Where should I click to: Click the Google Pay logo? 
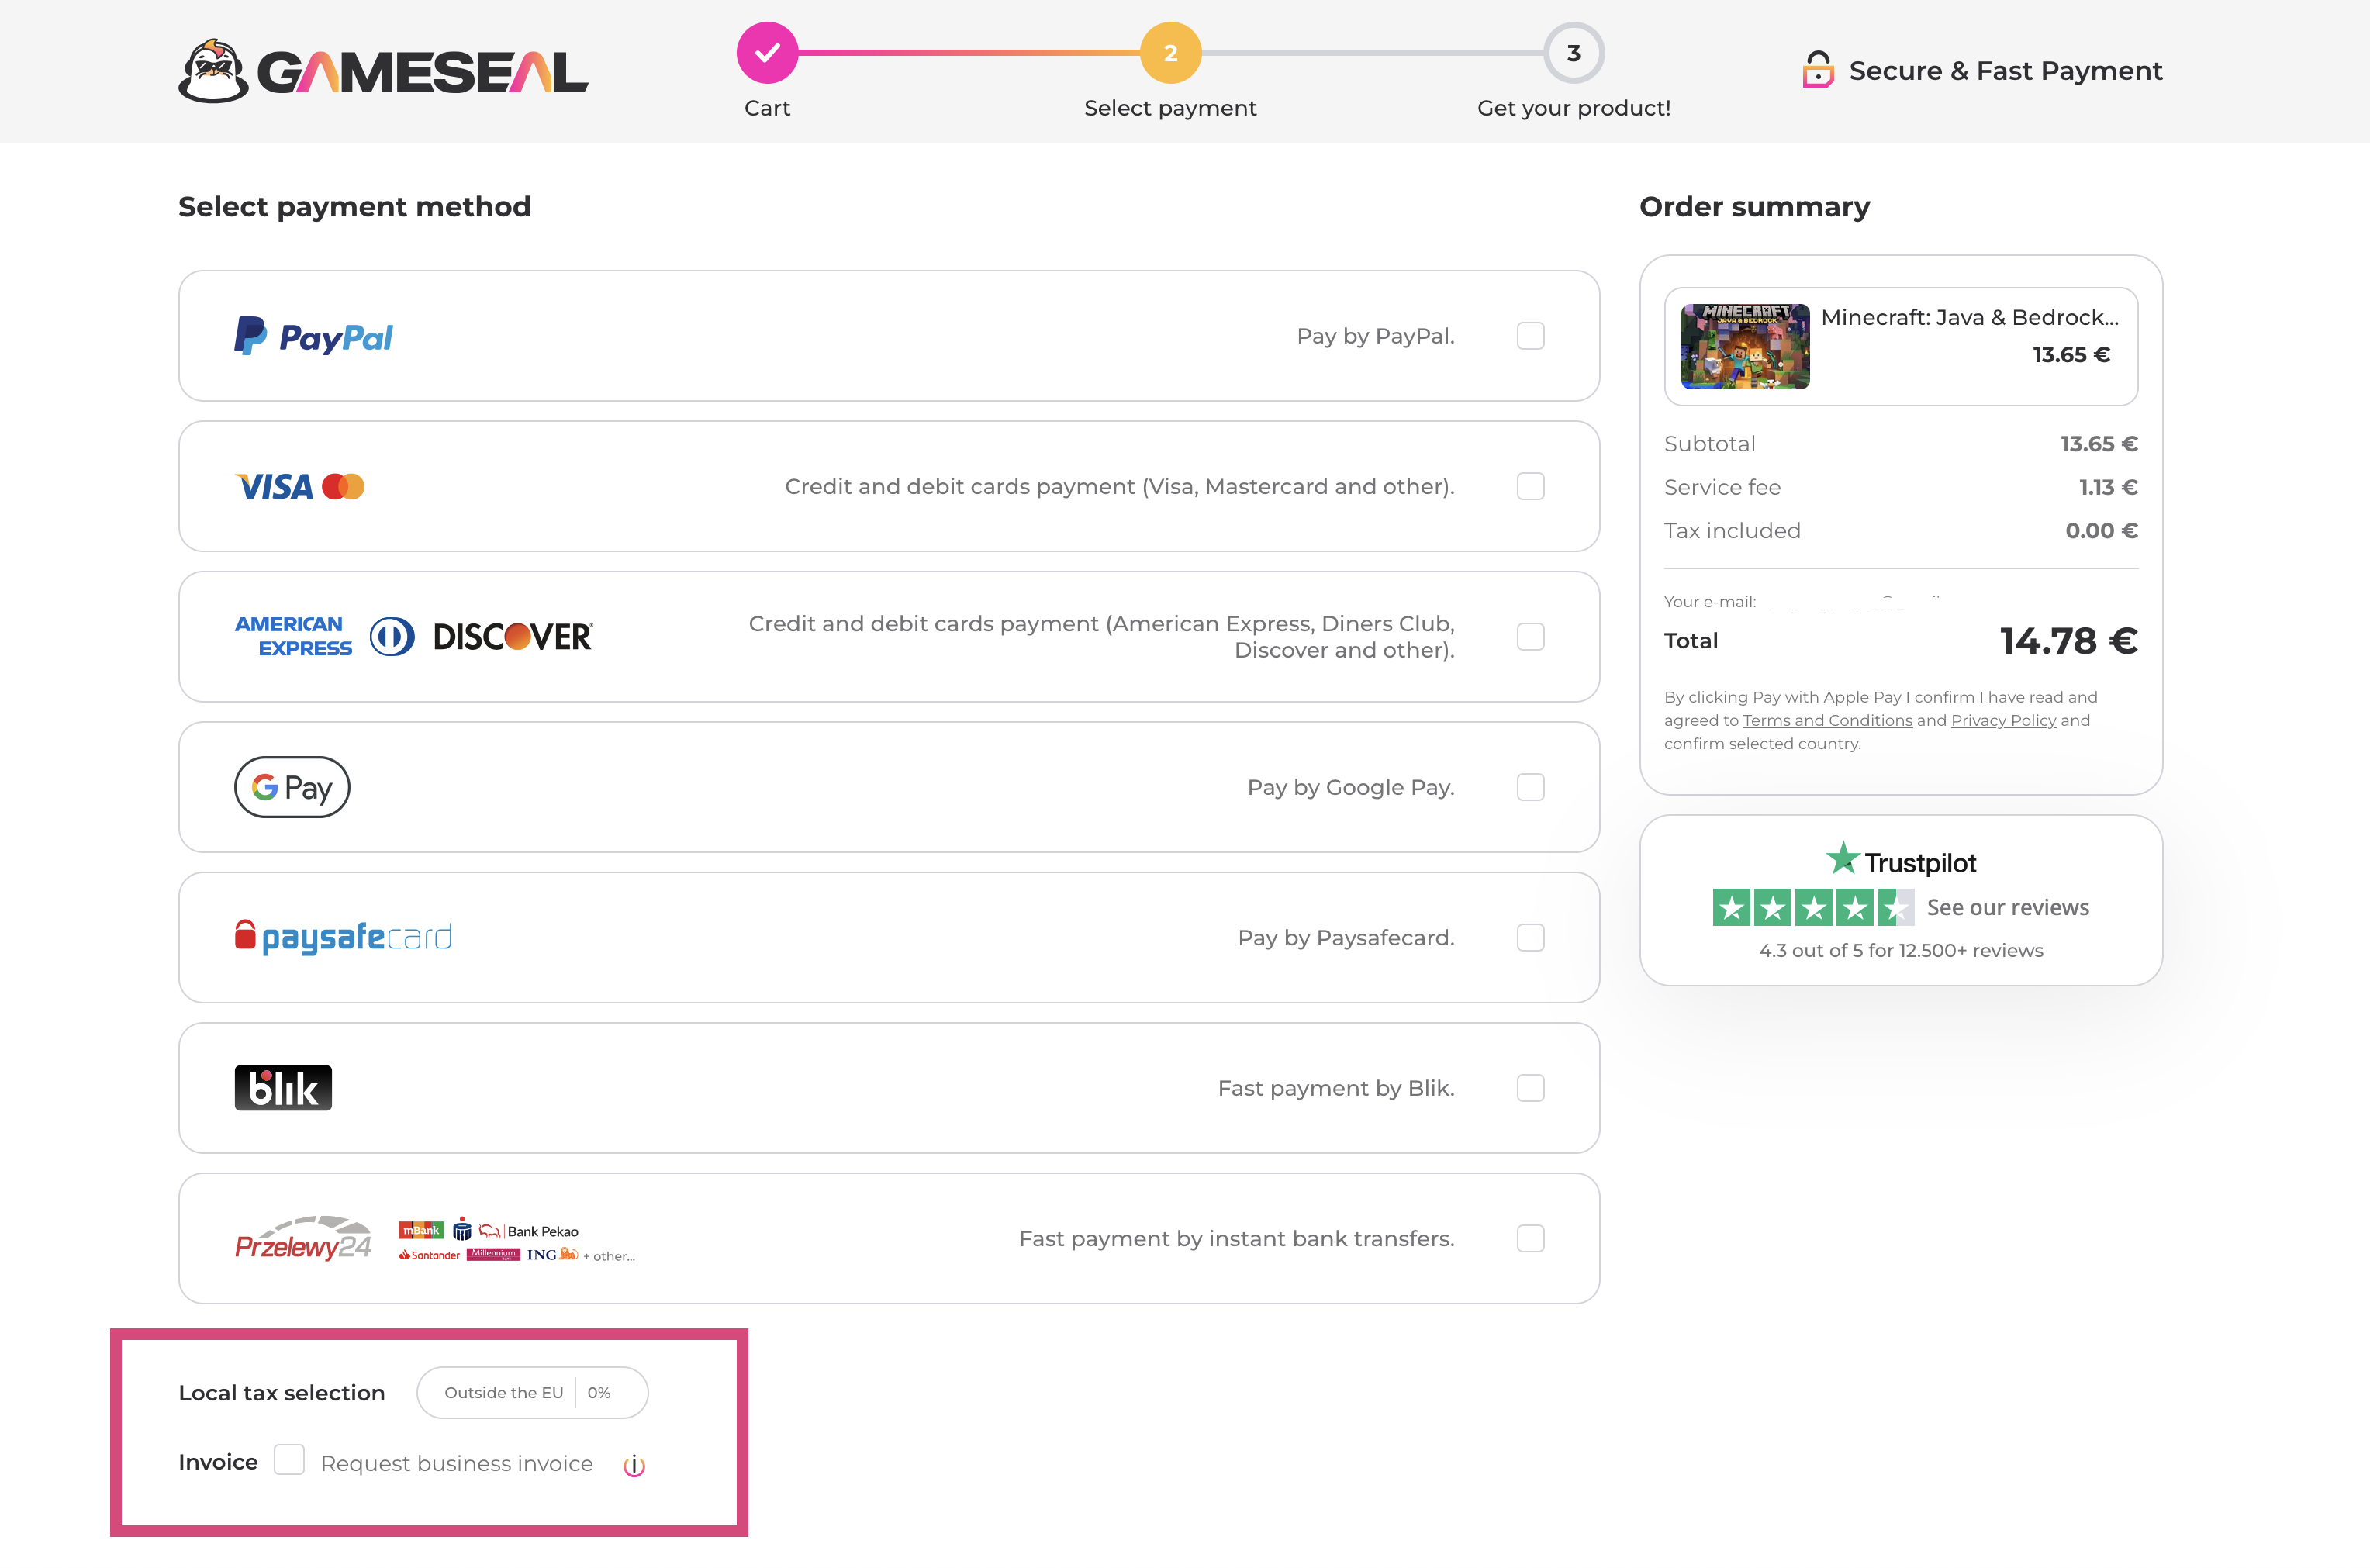coord(292,788)
